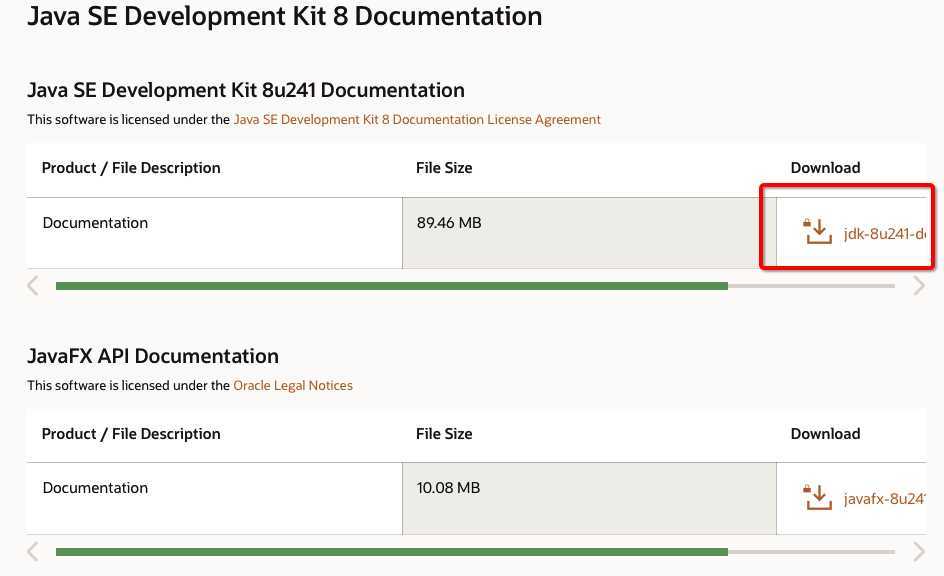Screen dimensions: 944x576
Task: Click right chevron under the JavaFX API table
Action: pyautogui.click(x=918, y=551)
